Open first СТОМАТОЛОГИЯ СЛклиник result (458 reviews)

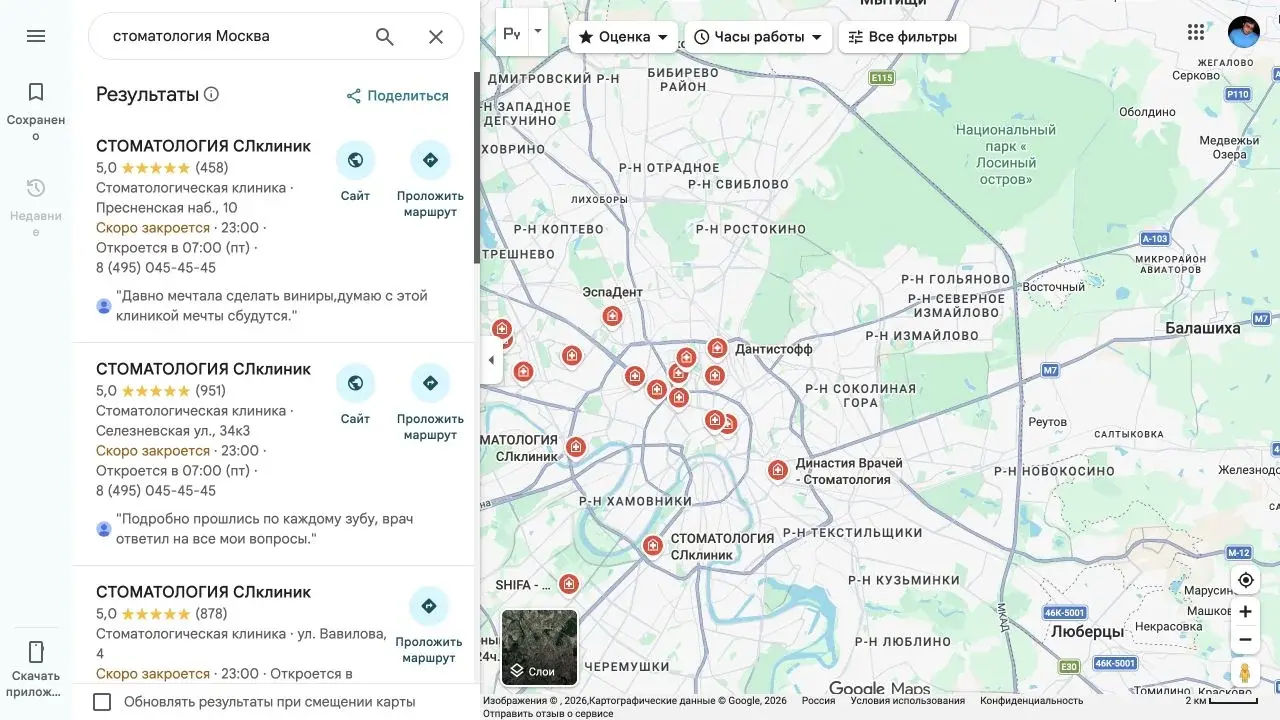click(203, 146)
